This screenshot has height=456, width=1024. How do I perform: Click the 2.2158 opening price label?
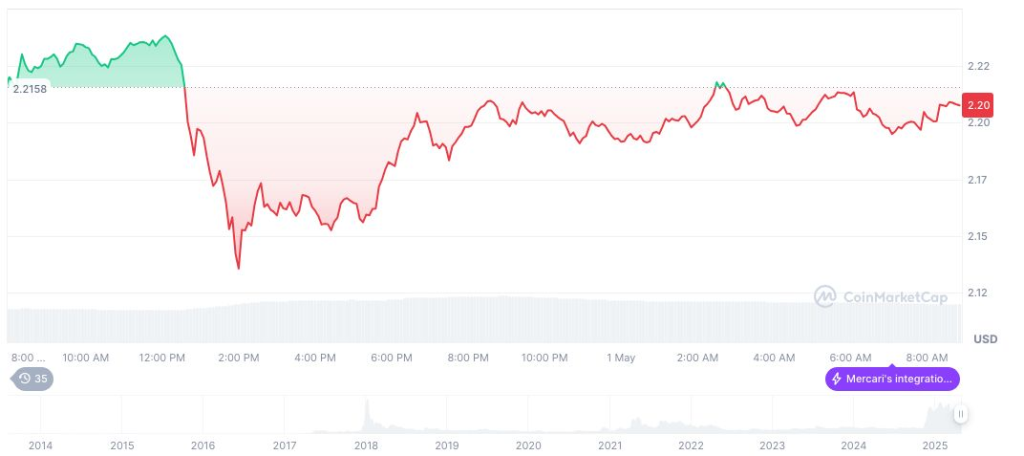30,90
